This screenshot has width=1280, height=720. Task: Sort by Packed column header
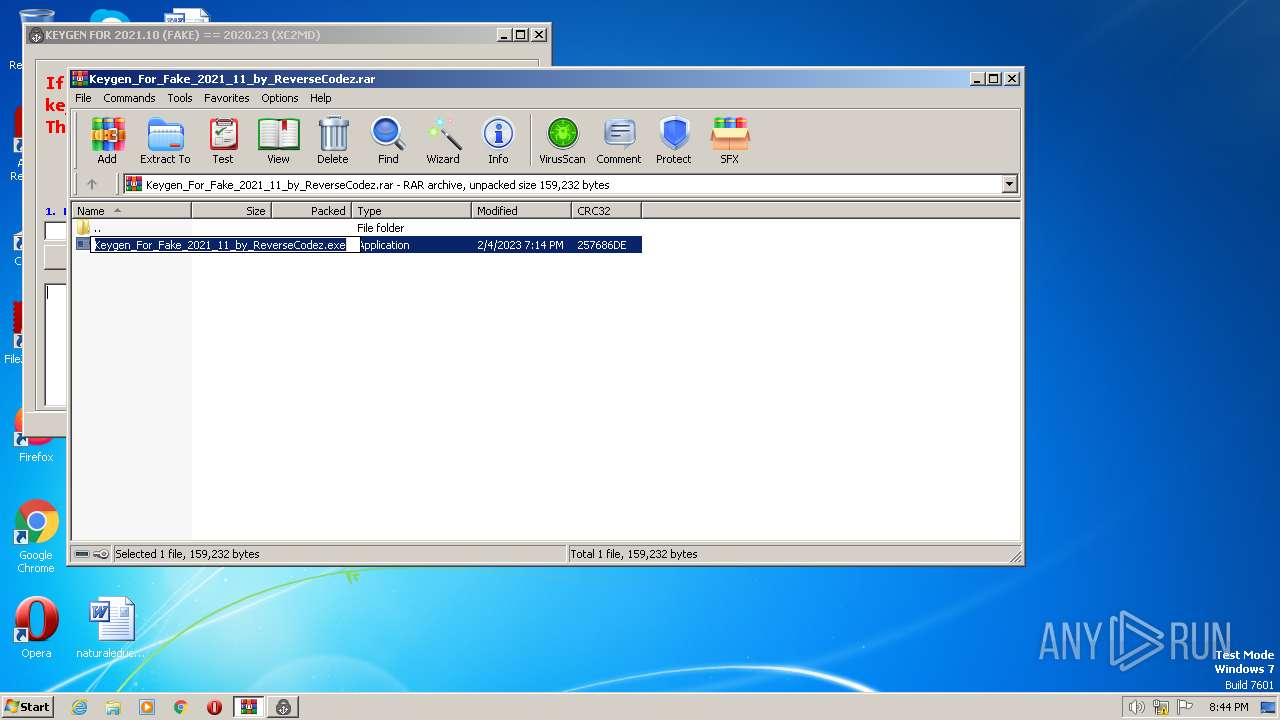click(311, 211)
